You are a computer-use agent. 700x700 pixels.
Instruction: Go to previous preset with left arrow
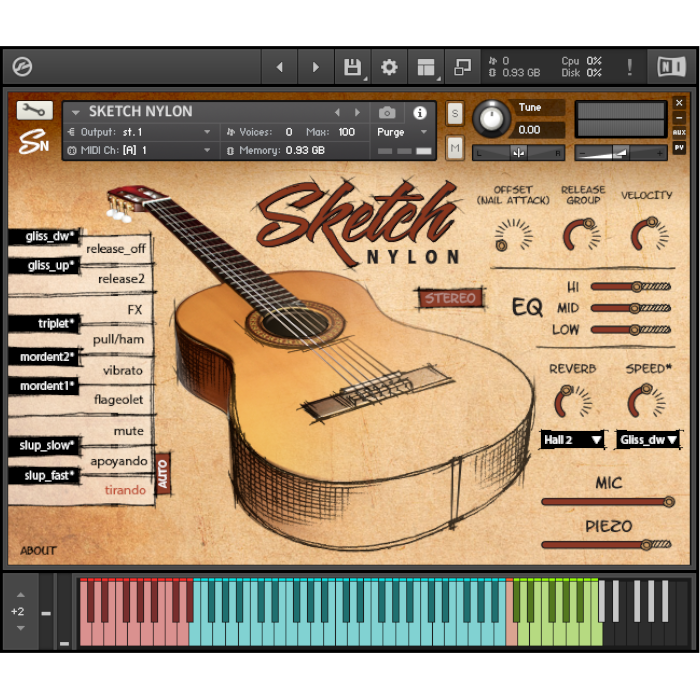[x=280, y=67]
